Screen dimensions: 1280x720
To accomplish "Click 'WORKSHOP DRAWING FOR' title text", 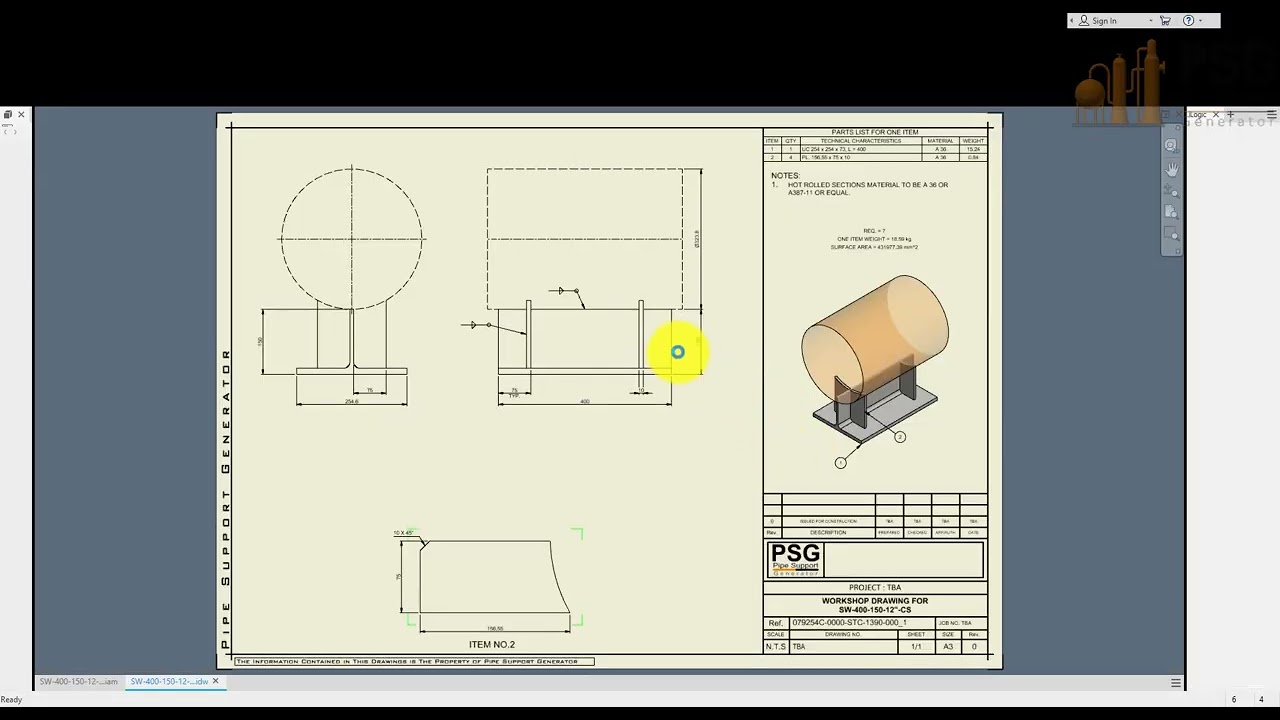I will pyautogui.click(x=875, y=601).
